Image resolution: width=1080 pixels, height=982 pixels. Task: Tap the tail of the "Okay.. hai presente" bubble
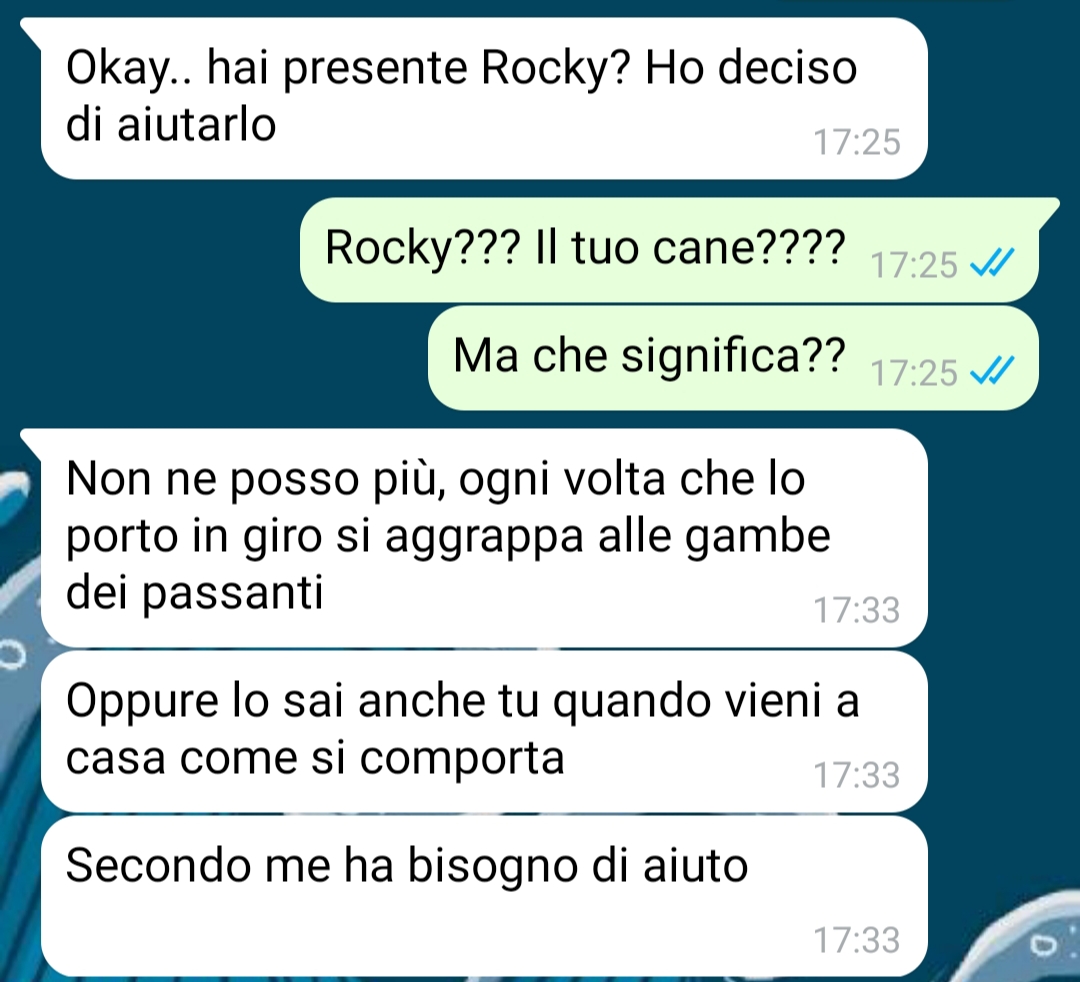(x=32, y=31)
